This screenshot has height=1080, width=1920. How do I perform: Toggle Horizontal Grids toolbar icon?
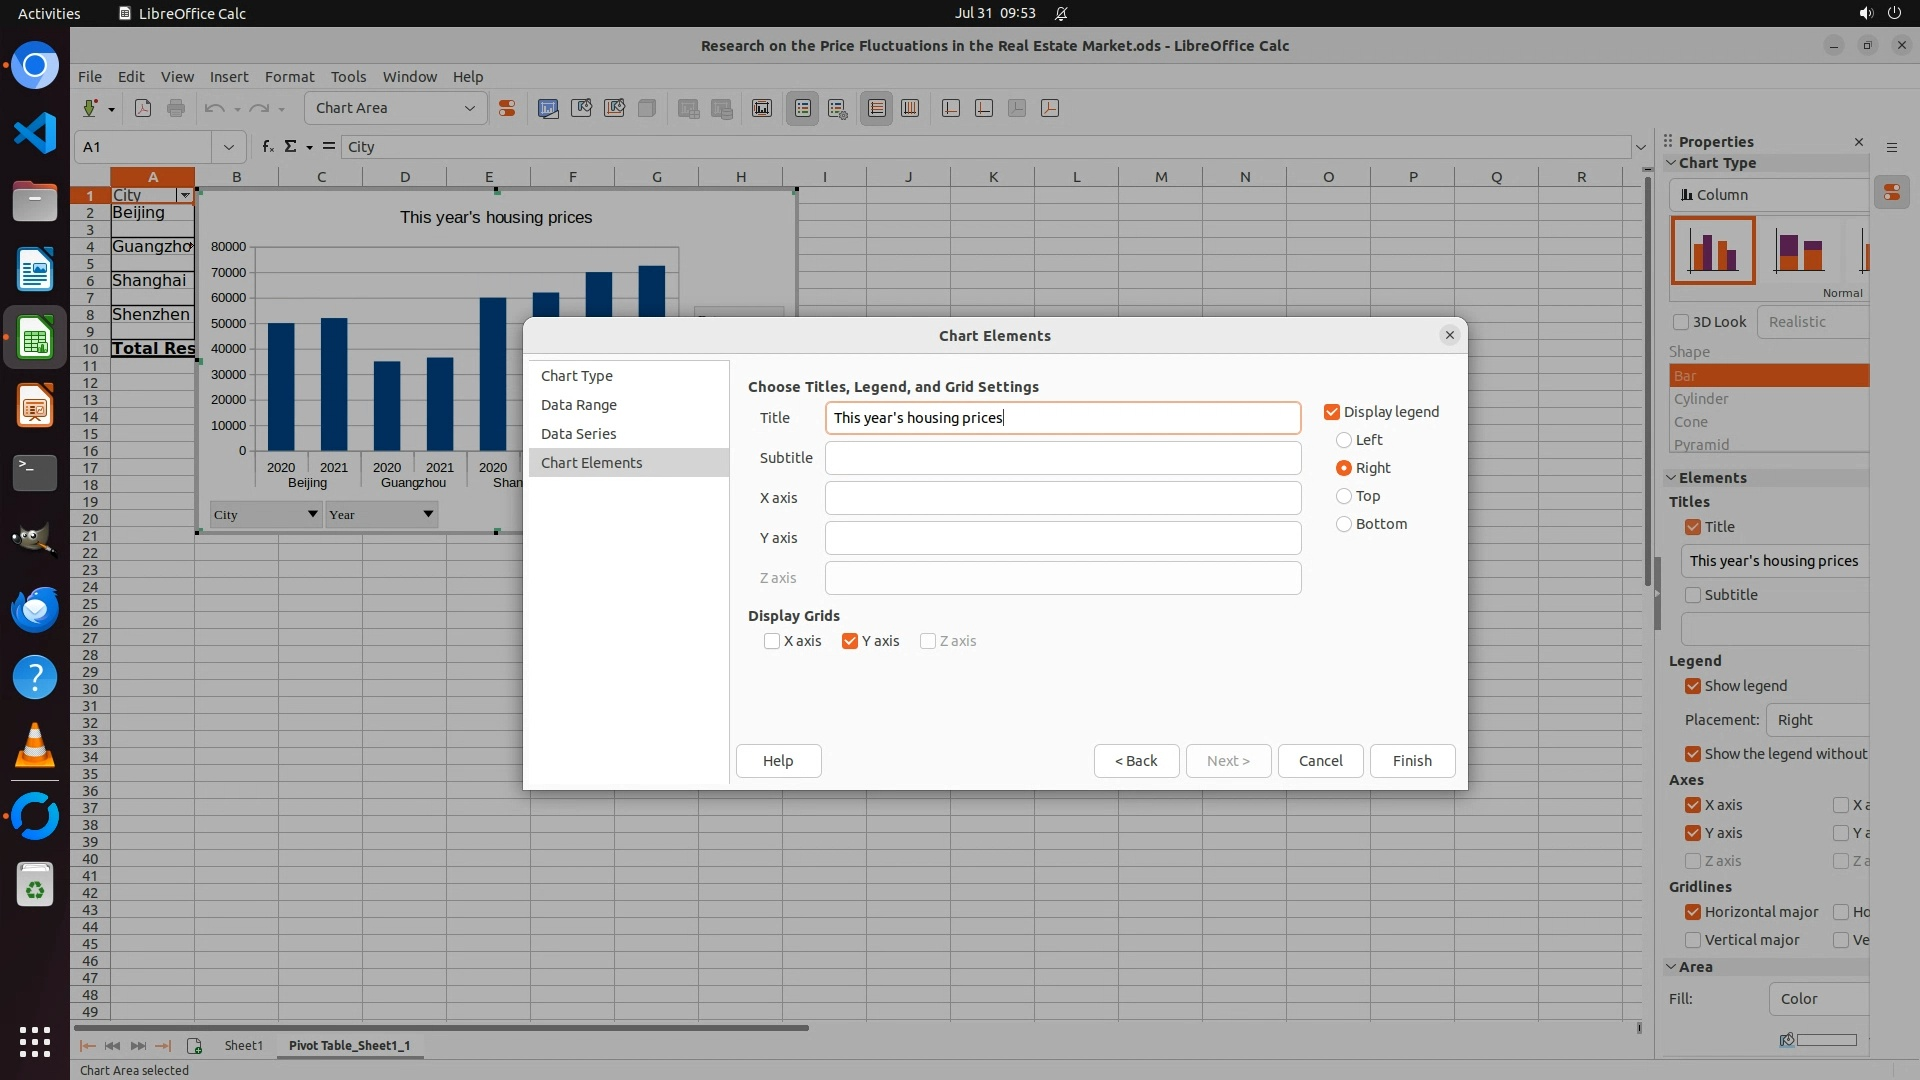[877, 108]
